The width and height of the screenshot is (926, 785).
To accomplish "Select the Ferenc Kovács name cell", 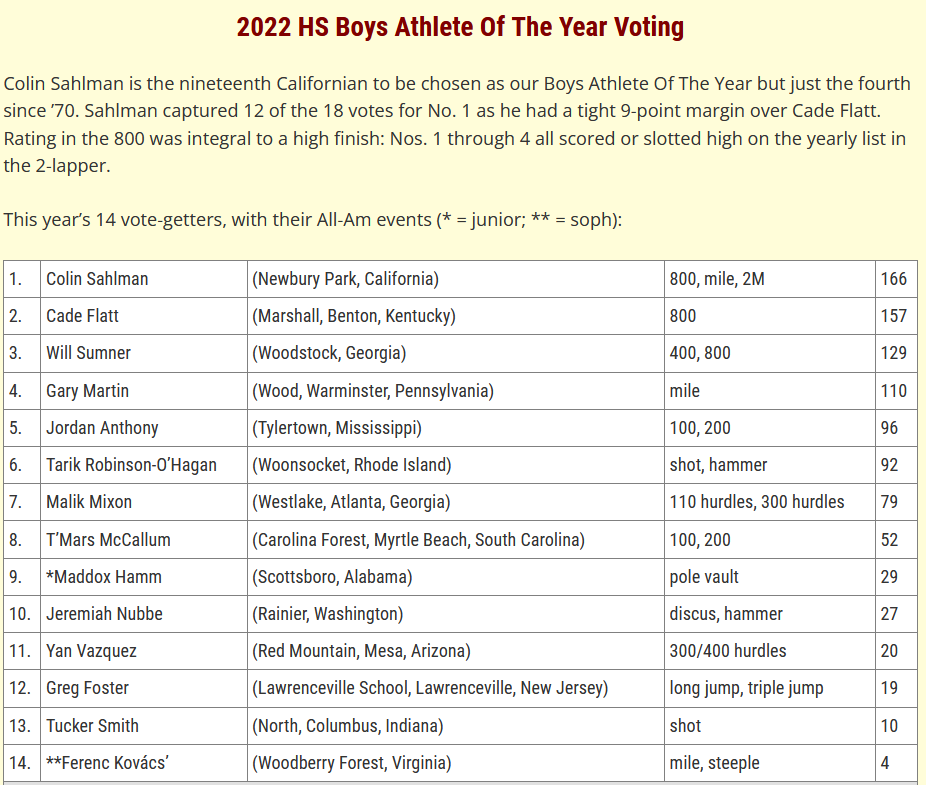I will click(144, 763).
